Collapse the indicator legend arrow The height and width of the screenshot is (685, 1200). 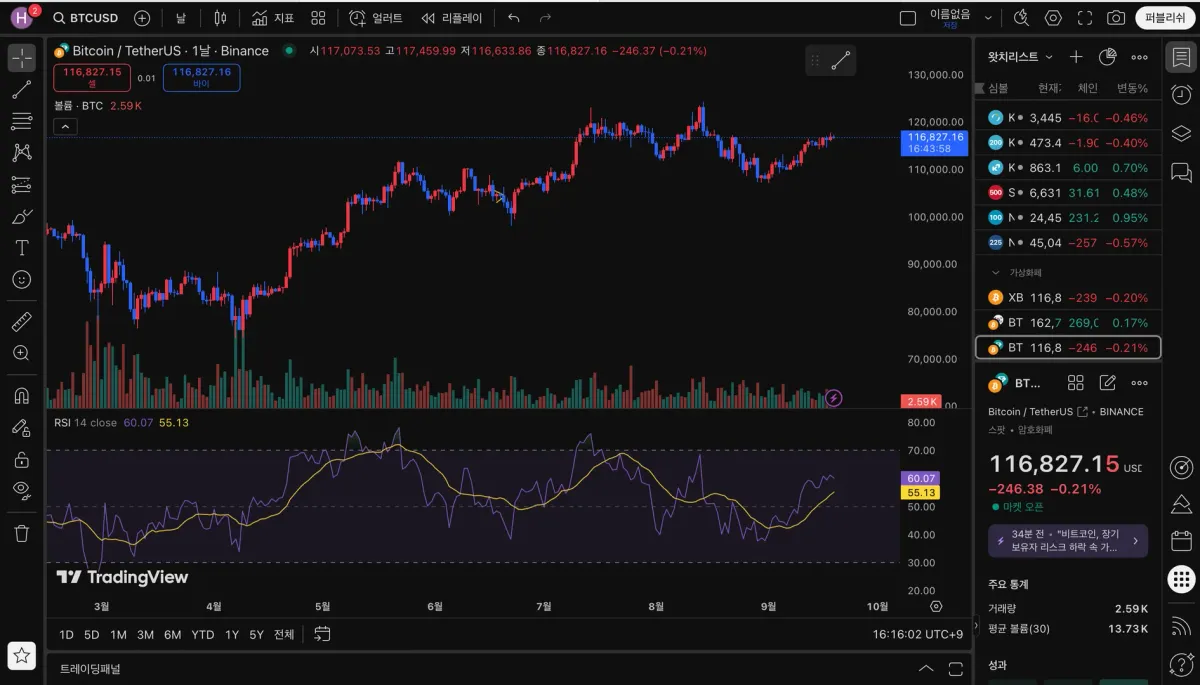(x=65, y=126)
